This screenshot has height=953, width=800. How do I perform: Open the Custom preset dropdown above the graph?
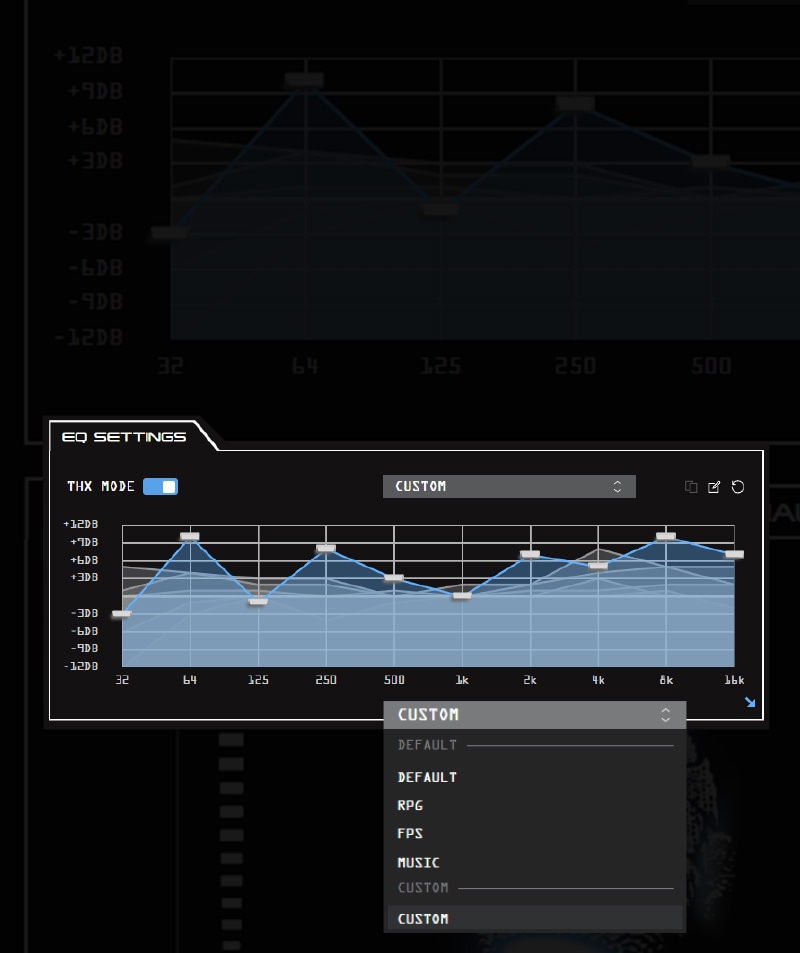pyautogui.click(x=509, y=486)
